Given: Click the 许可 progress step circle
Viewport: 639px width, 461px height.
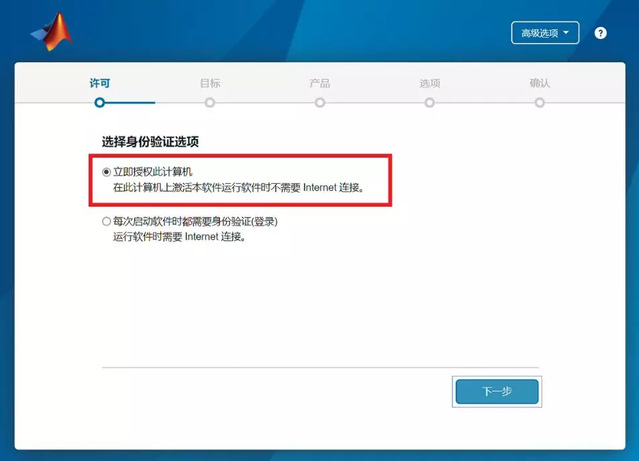Looking at the screenshot, I should [x=100, y=103].
